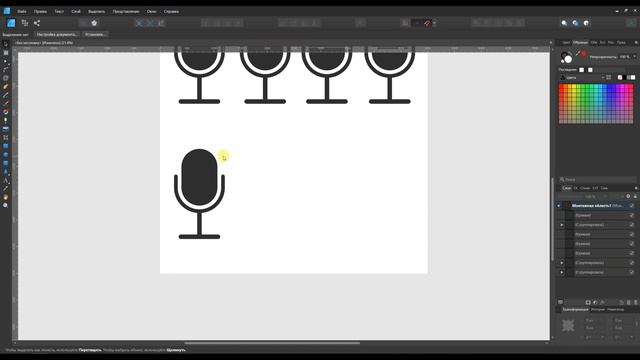Switch to Pixel persona icon

[x=25, y=23]
